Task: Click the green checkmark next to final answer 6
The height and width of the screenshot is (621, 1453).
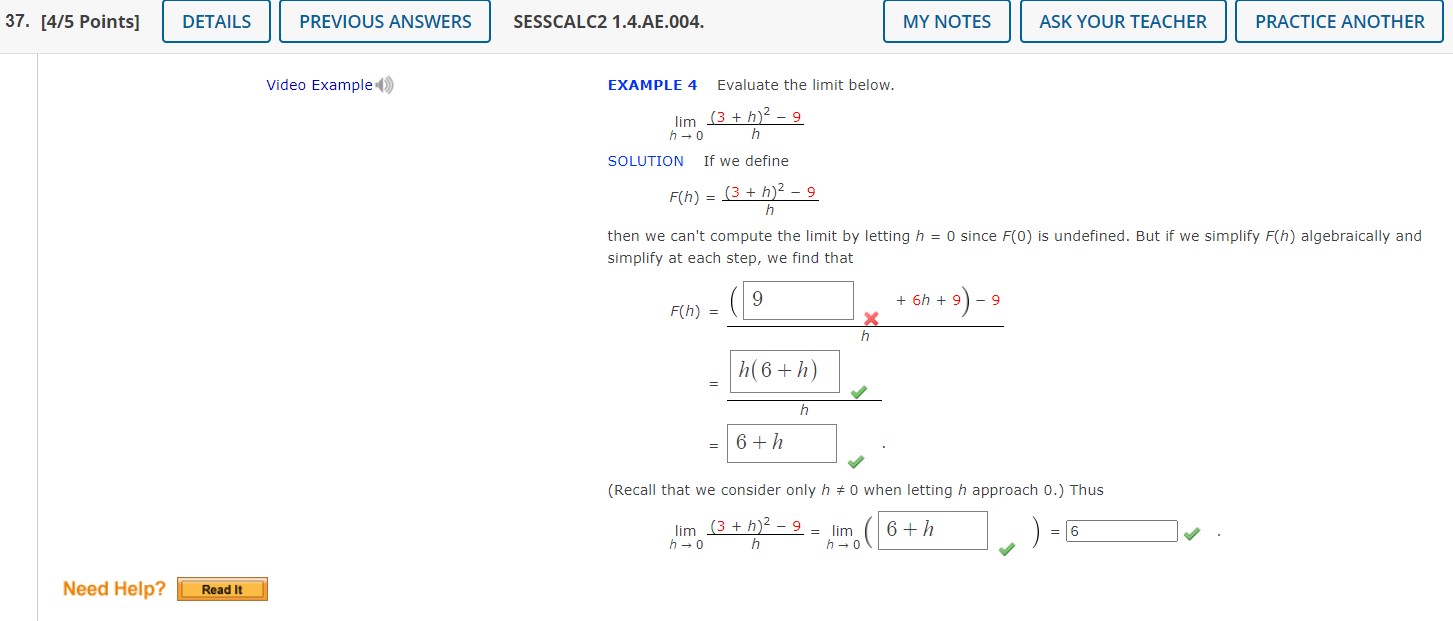Action: 1191,534
